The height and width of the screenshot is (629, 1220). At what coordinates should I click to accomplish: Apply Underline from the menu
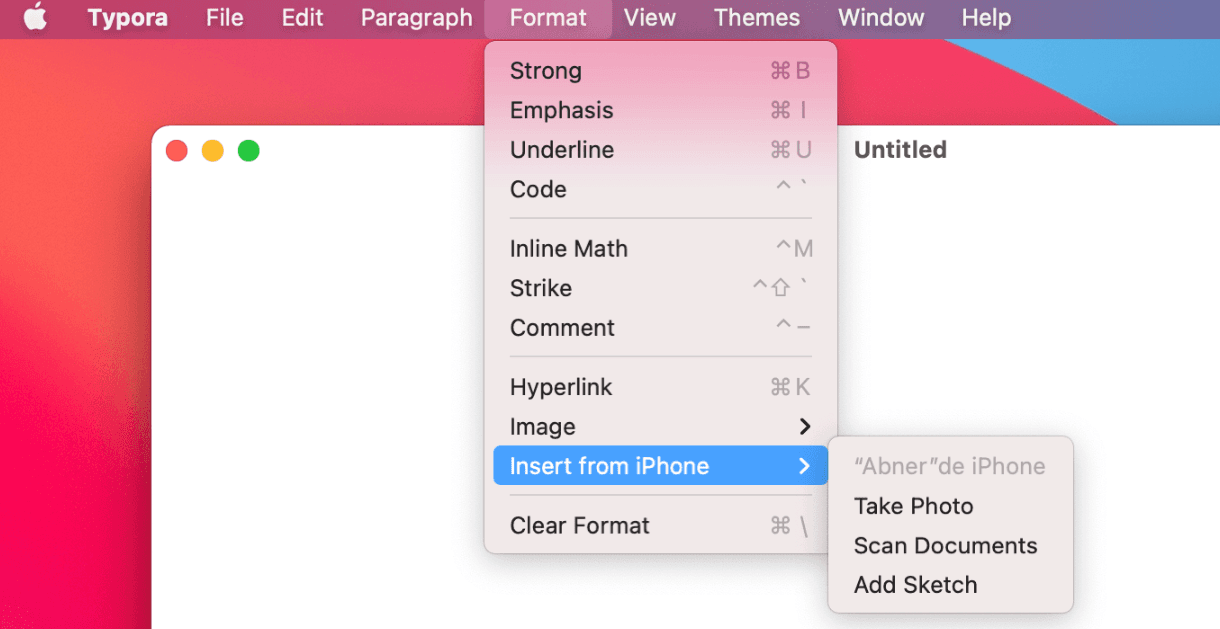coord(561,150)
